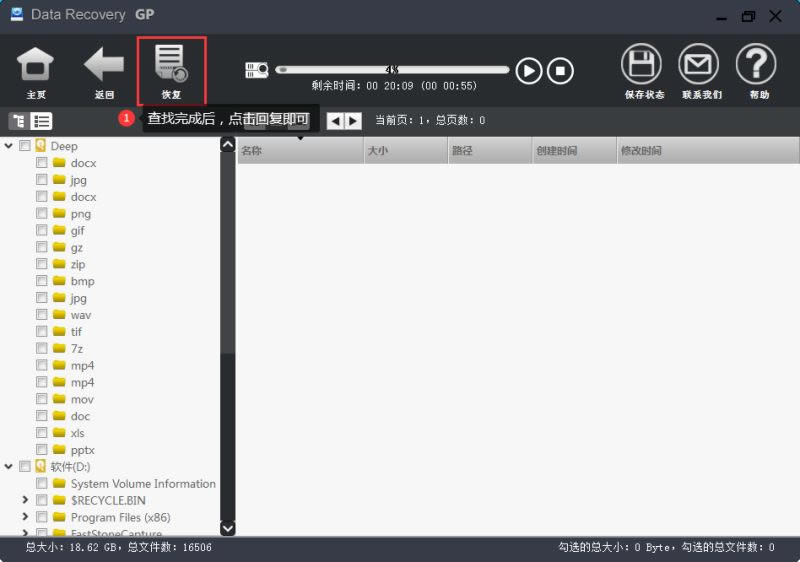Screen dimensions: 800x562
Task: Tick the bmp folder checkbox
Action: click(x=42, y=280)
